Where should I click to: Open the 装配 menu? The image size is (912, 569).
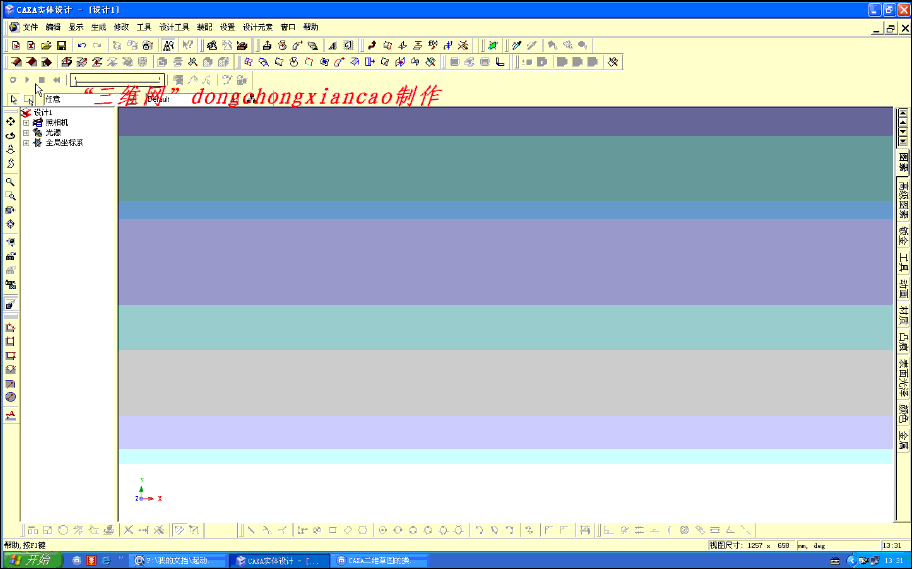204,27
